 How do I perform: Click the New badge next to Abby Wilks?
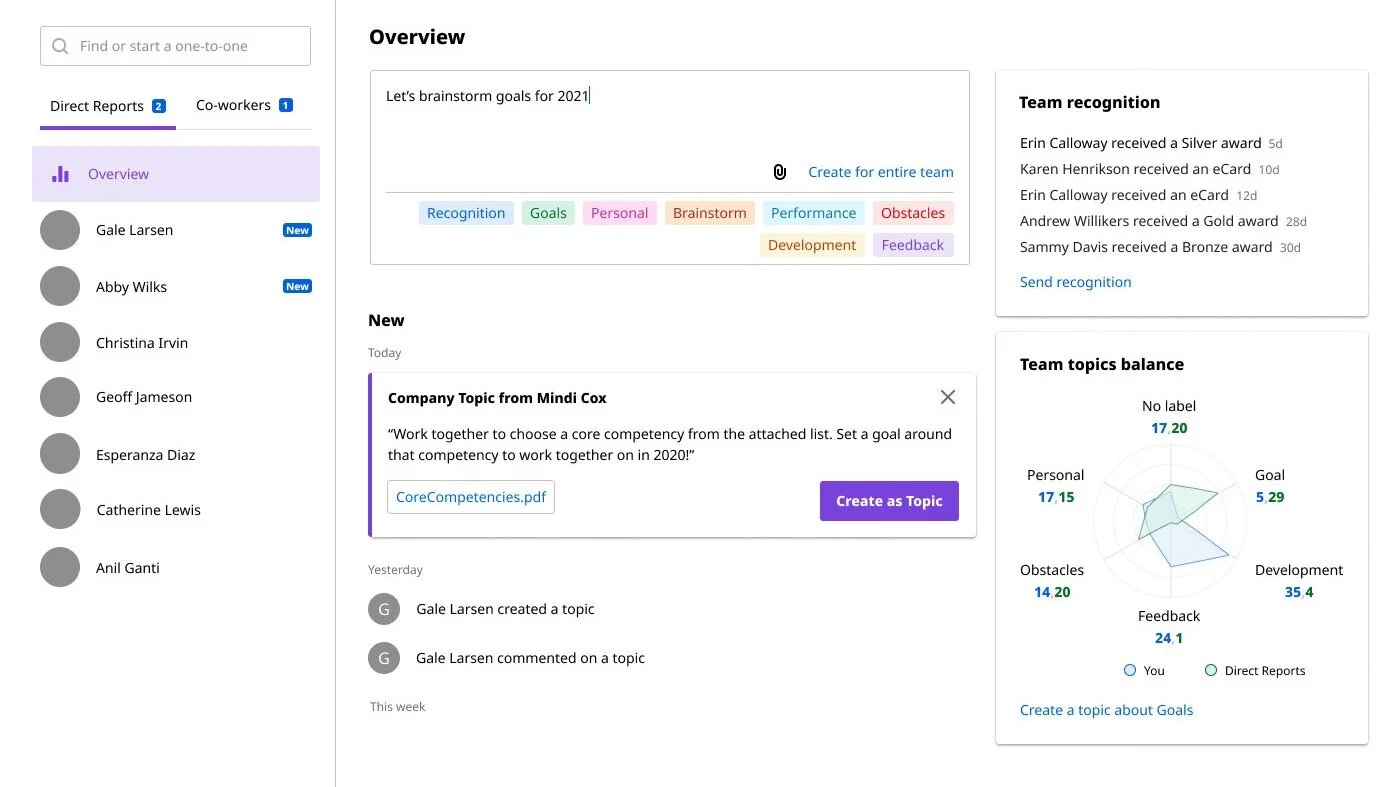tap(297, 286)
